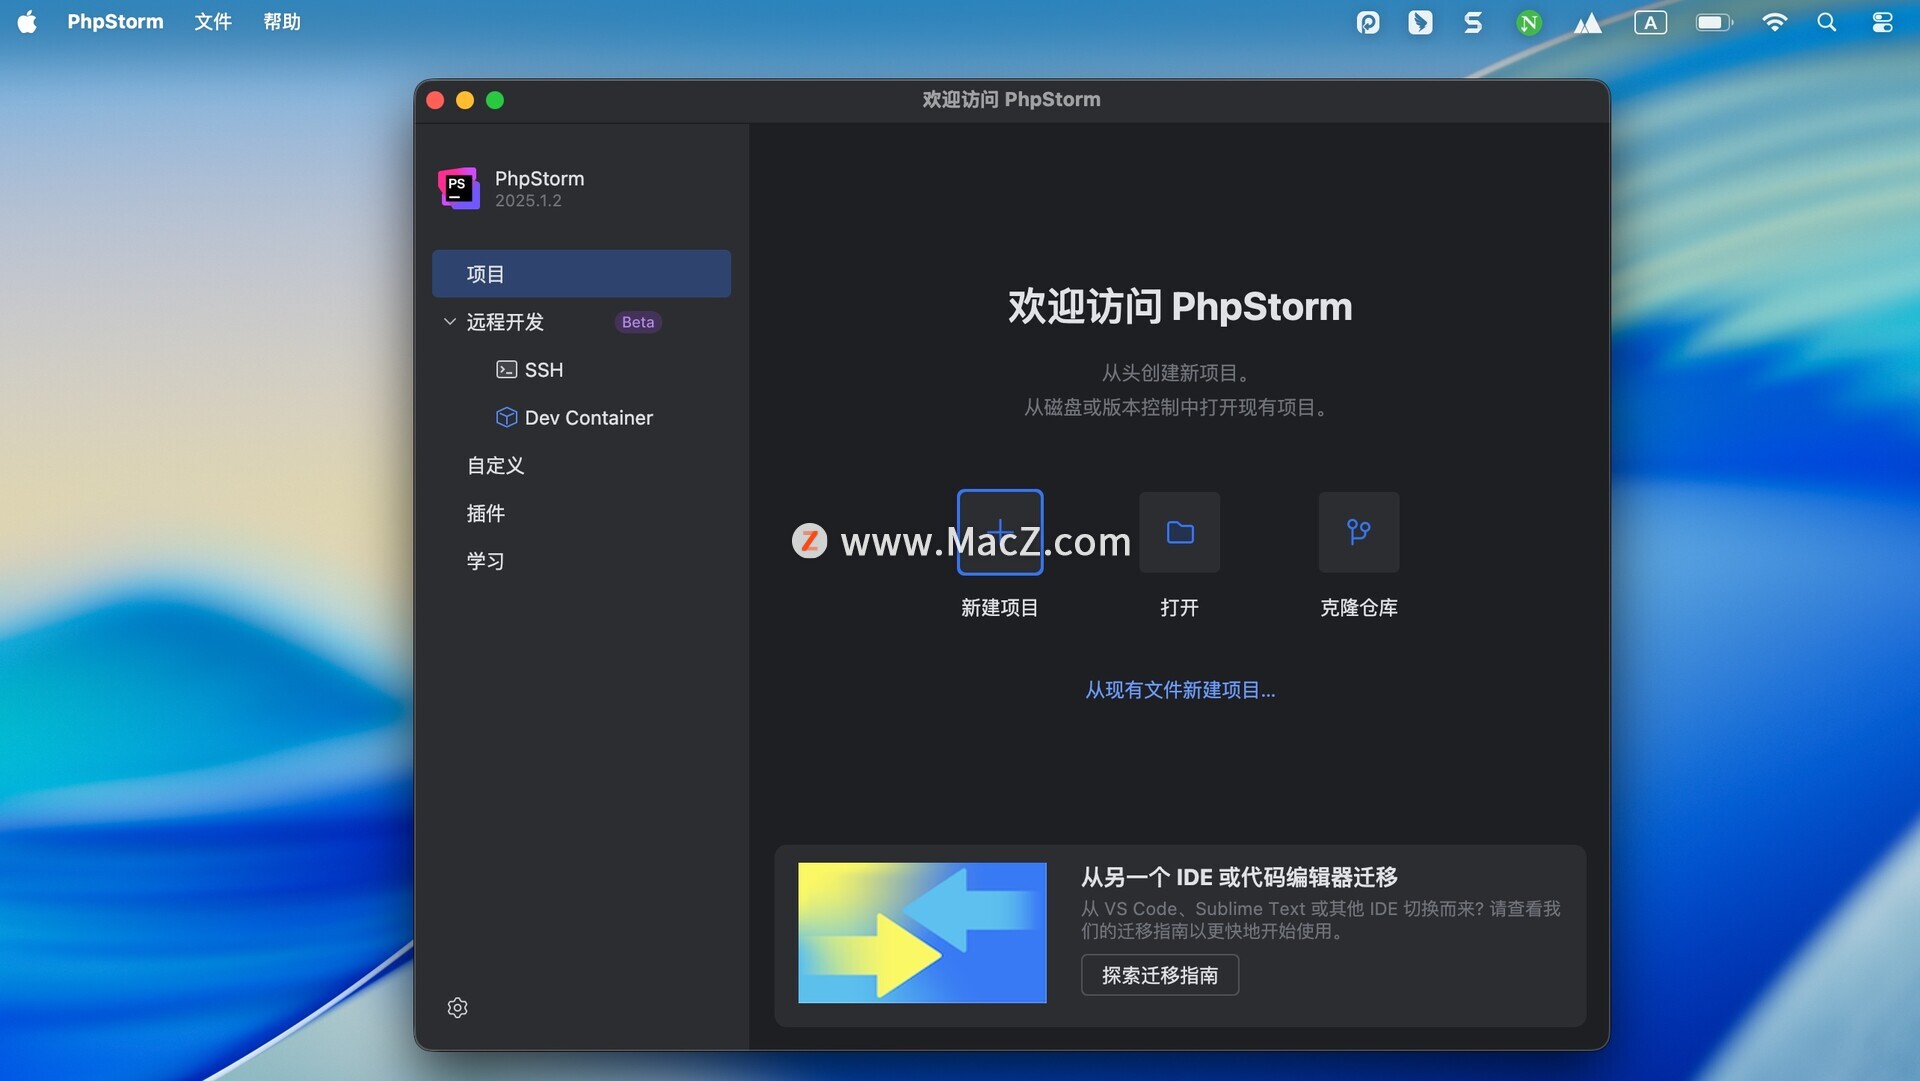Click the Open folder icon
The image size is (1920, 1081).
pos(1180,532)
